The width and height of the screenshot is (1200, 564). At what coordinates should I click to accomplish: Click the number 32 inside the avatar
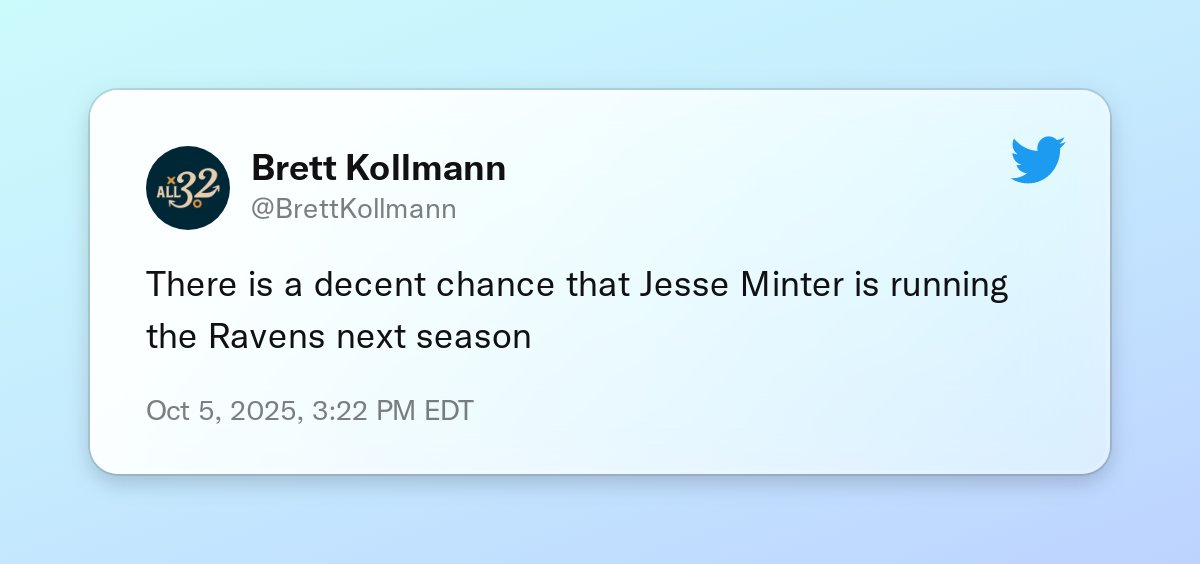[x=195, y=187]
